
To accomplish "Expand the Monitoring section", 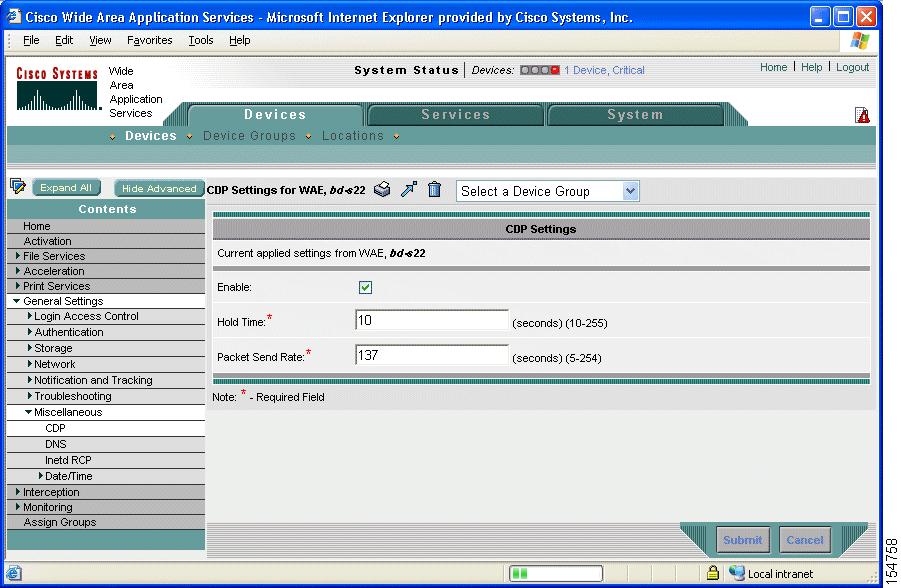I will tap(18, 507).
